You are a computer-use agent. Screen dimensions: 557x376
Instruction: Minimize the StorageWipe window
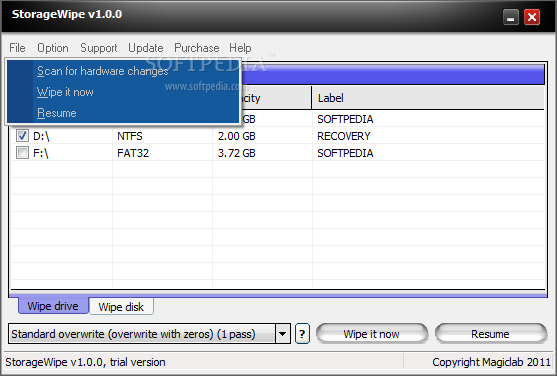tap(511, 17)
